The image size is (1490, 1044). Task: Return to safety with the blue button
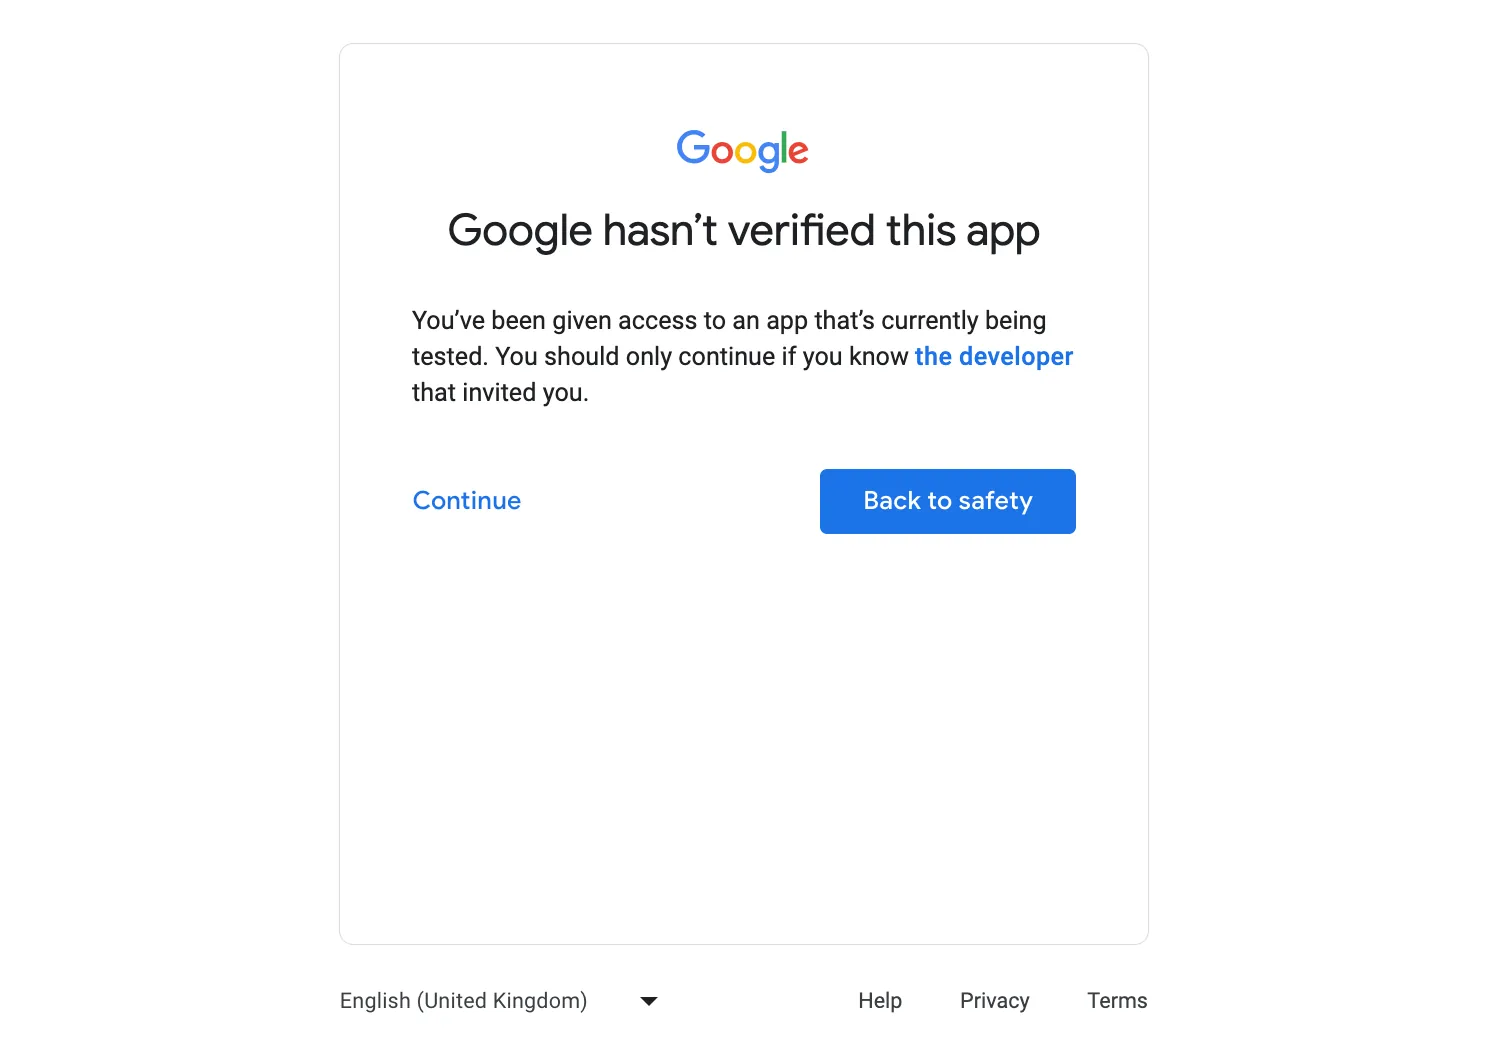(x=948, y=501)
